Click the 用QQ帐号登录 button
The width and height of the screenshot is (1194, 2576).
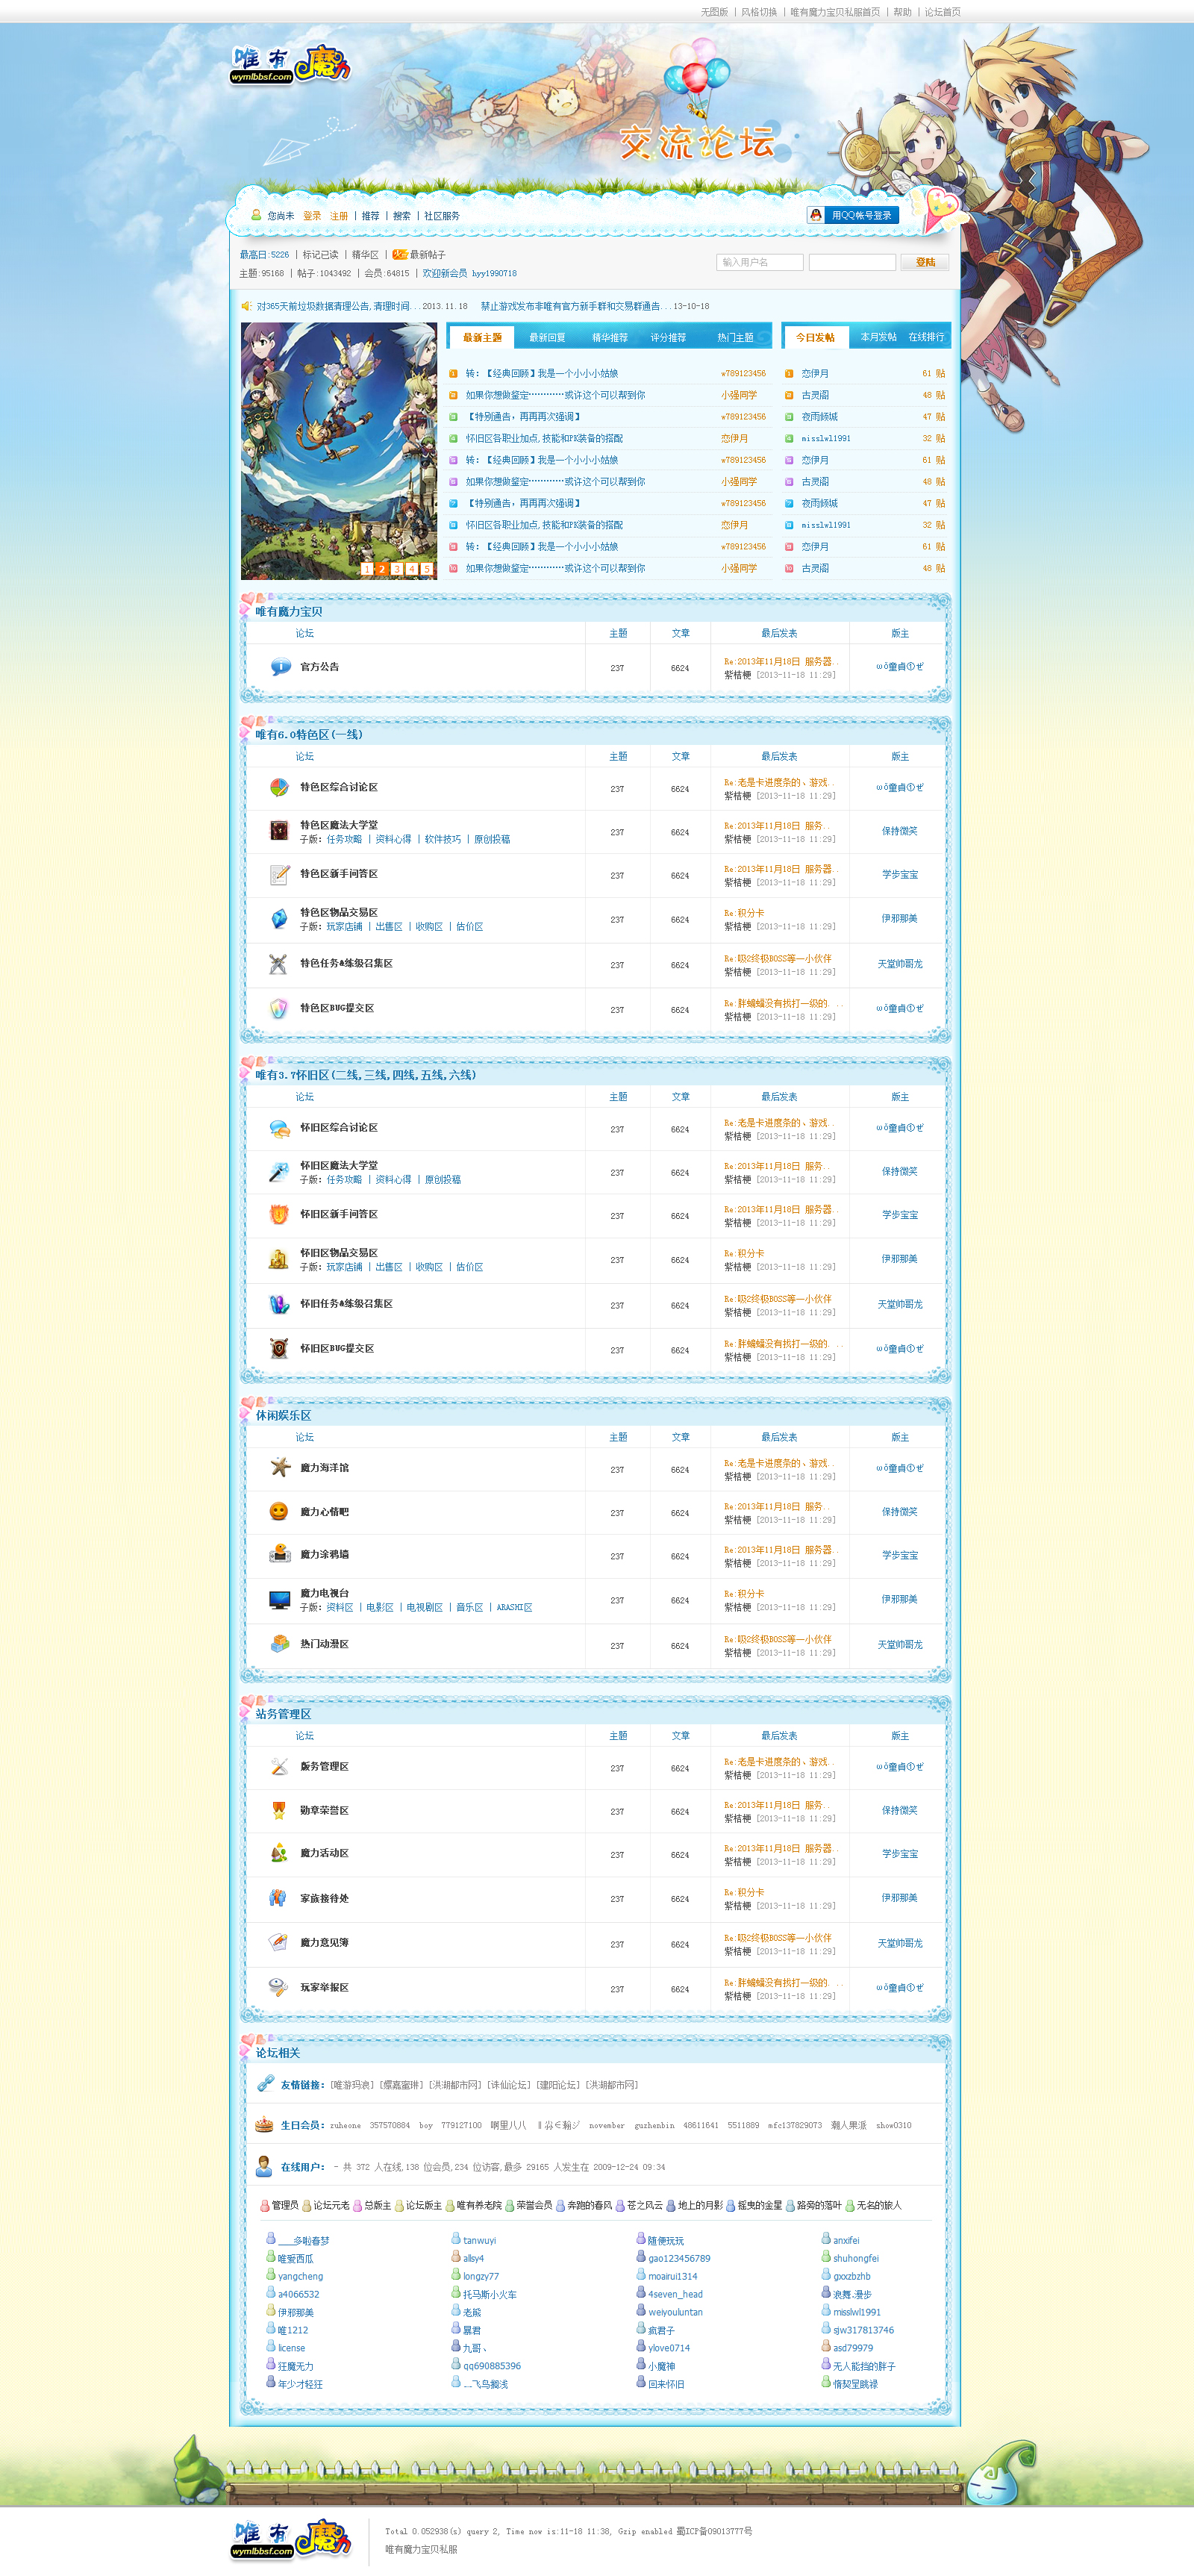[x=853, y=215]
